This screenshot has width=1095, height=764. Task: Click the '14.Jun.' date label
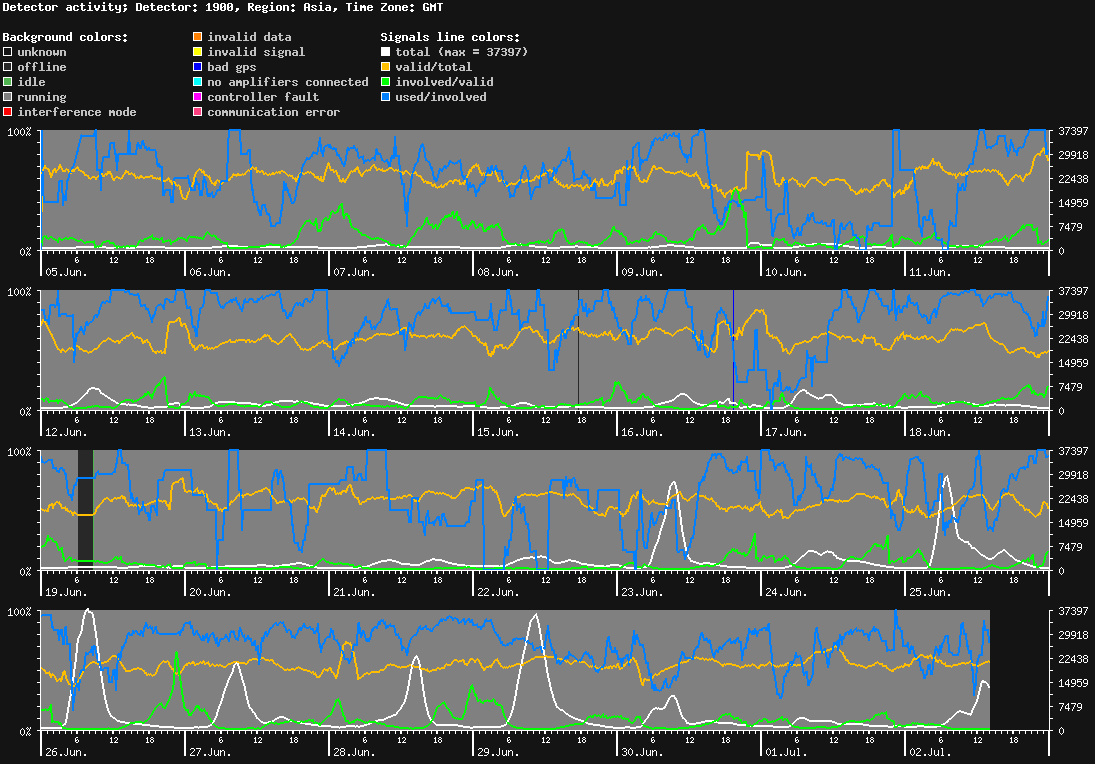point(354,432)
